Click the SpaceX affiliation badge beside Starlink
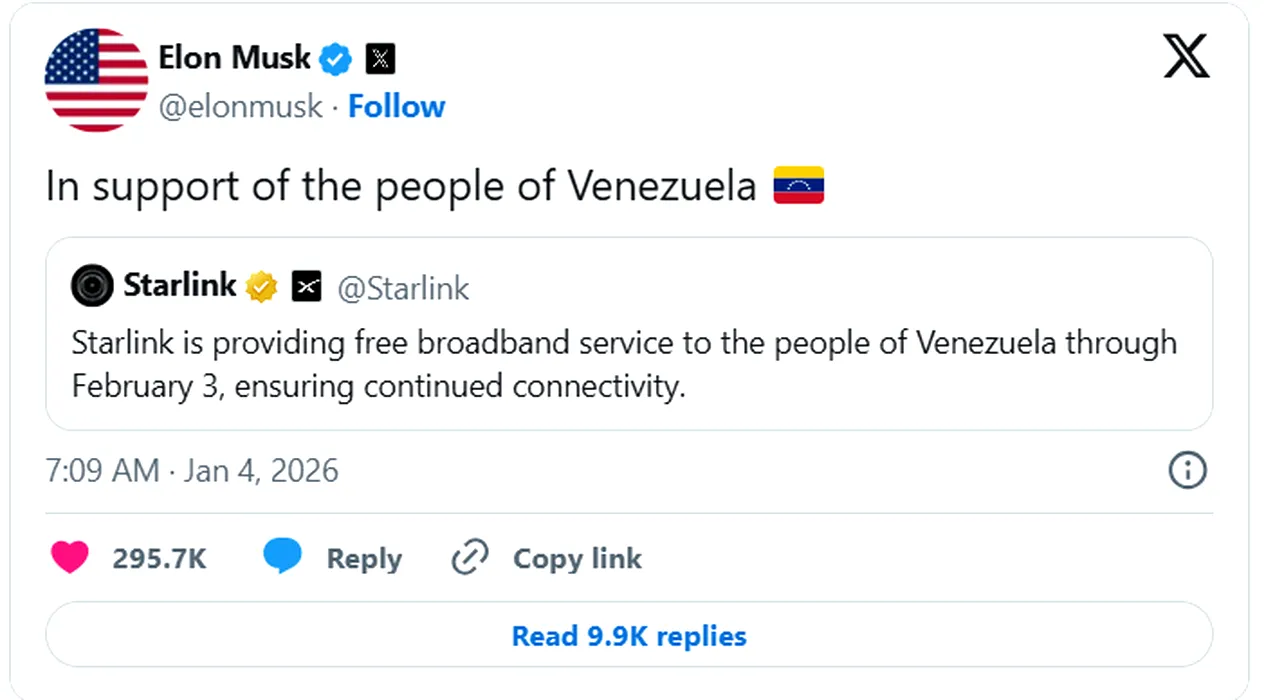The width and height of the screenshot is (1266, 700). pyautogui.click(x=307, y=288)
